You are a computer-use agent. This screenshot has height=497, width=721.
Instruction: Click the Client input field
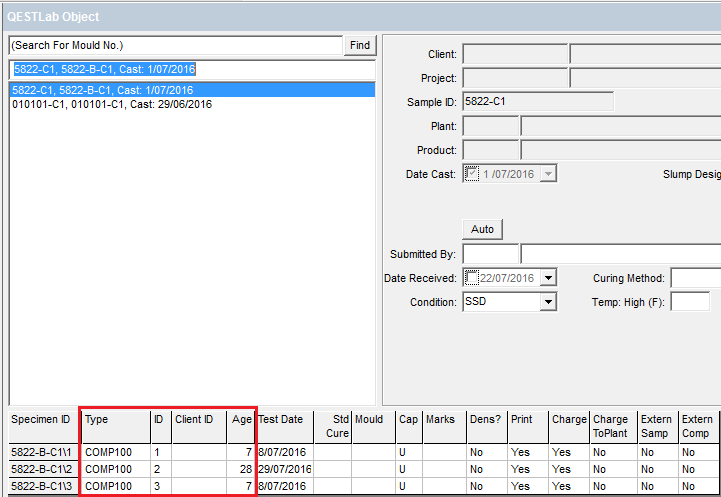pyautogui.click(x=515, y=54)
